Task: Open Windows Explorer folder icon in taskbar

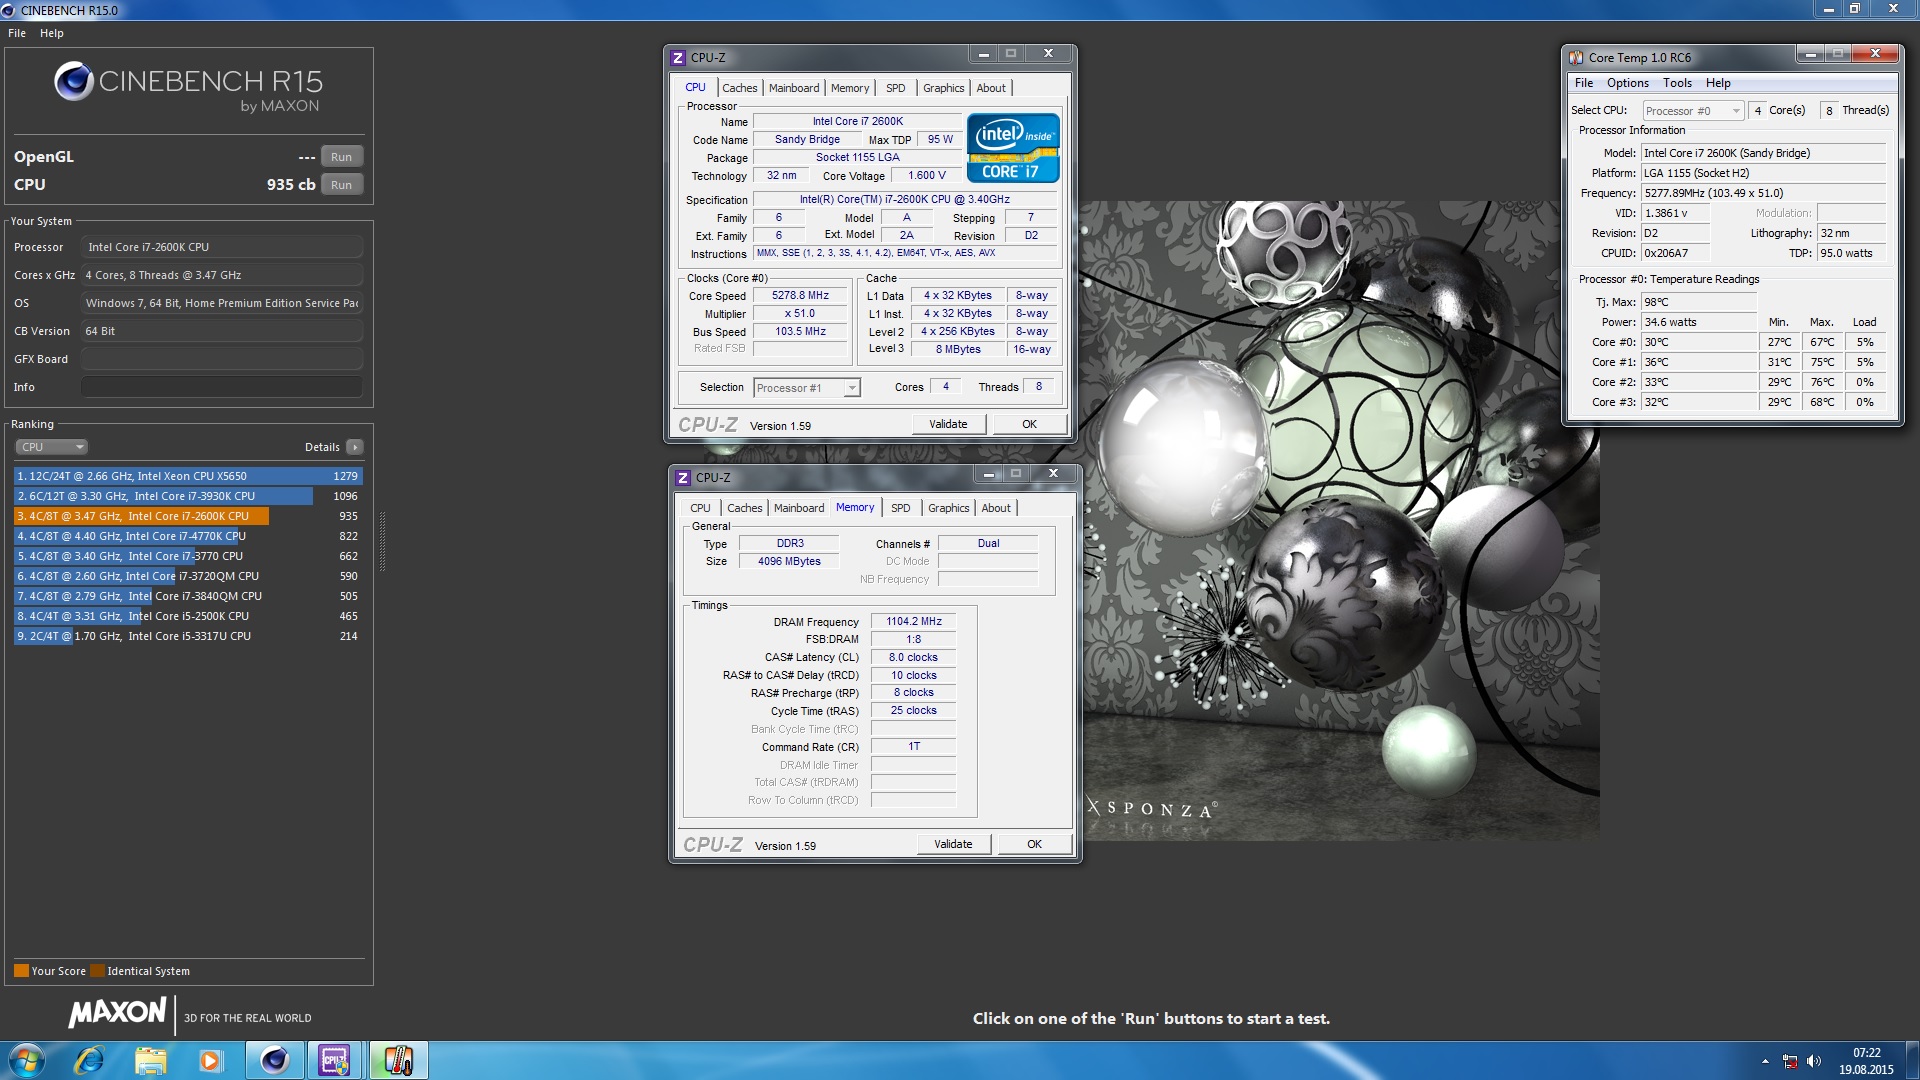Action: [150, 1060]
